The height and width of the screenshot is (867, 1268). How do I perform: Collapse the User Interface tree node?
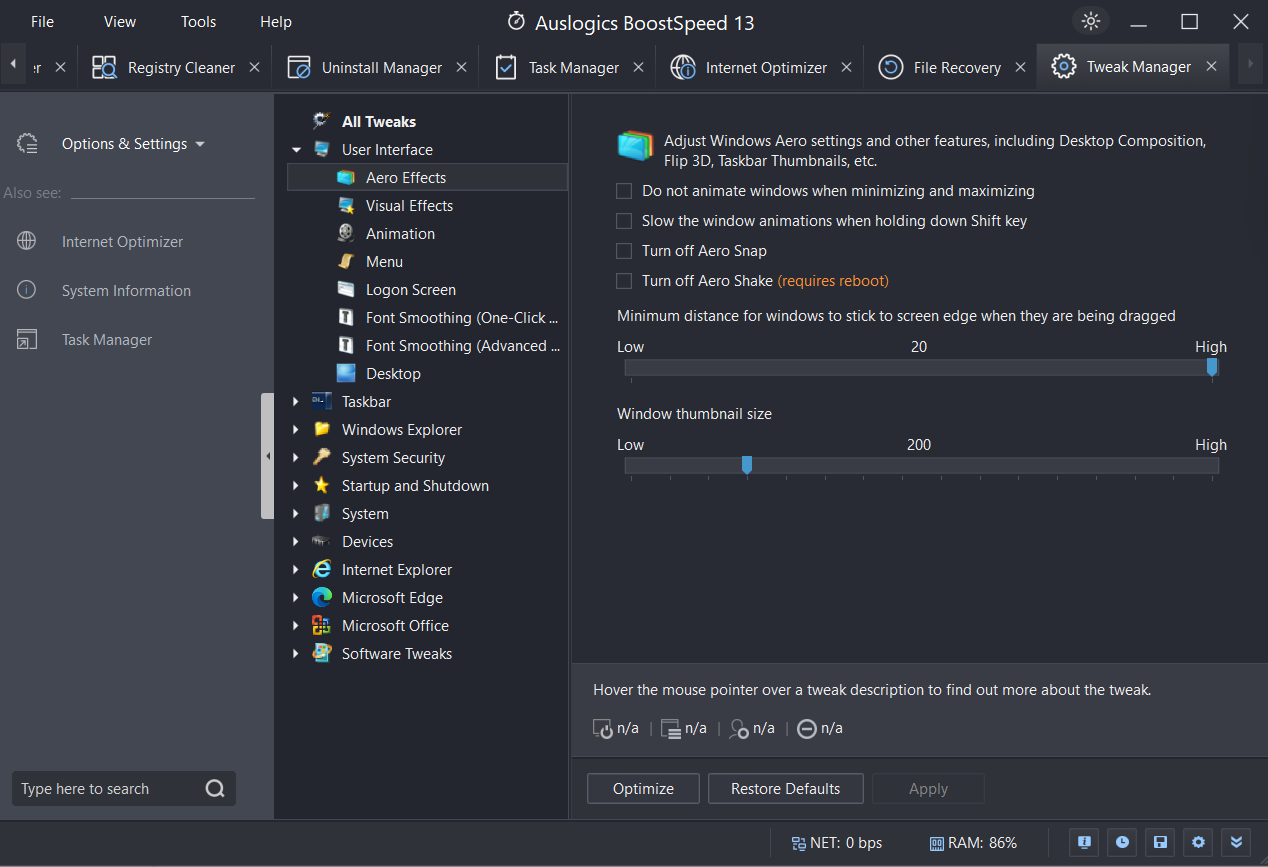pos(296,150)
